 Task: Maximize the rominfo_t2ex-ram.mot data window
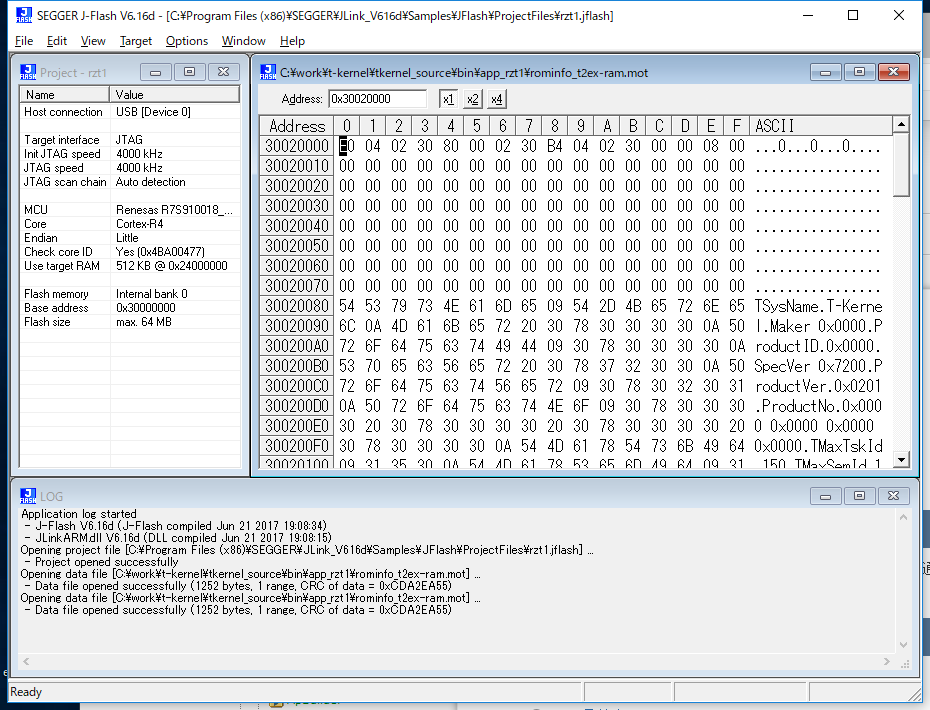859,72
